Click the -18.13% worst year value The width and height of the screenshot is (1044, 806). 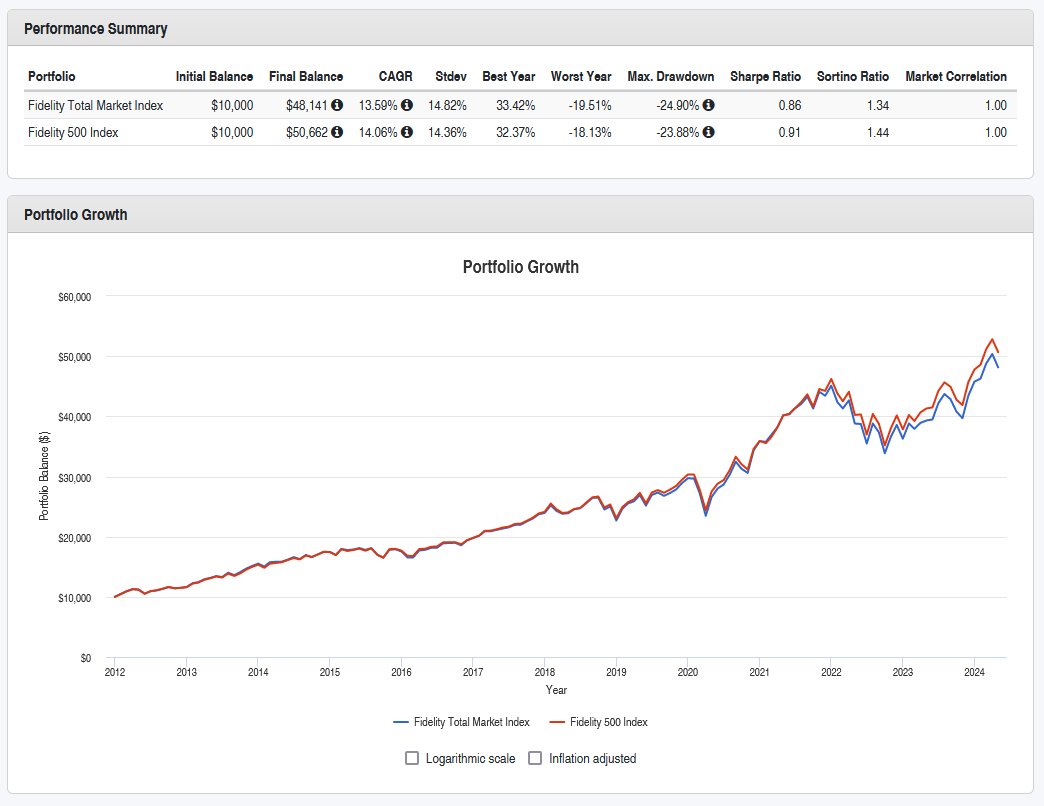point(590,132)
